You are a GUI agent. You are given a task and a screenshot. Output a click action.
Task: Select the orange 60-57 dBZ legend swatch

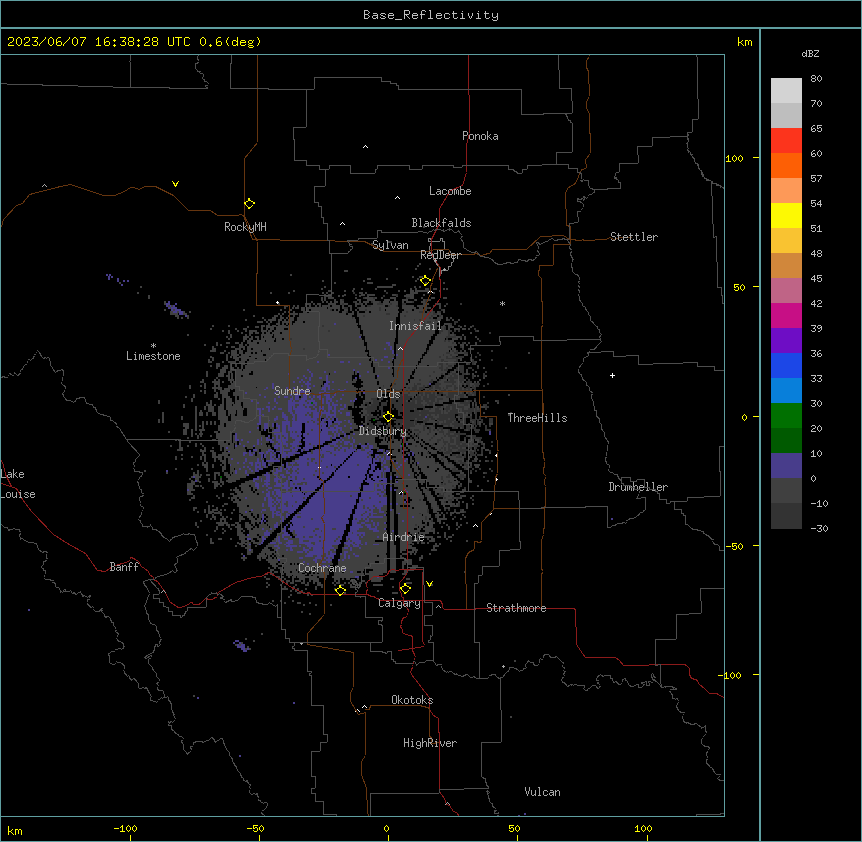pos(786,165)
